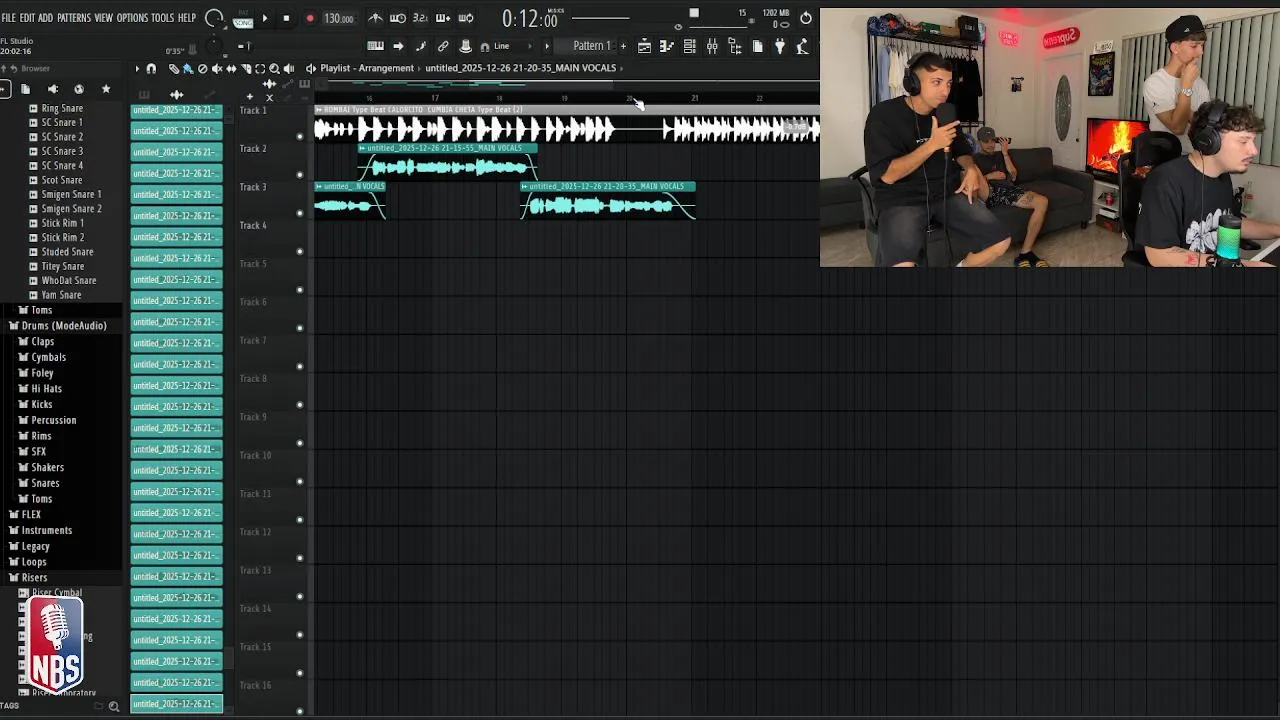This screenshot has width=1280, height=720.
Task: Select the 21-15-55_MAIN VOCALS clip on Track 2
Action: [448, 163]
